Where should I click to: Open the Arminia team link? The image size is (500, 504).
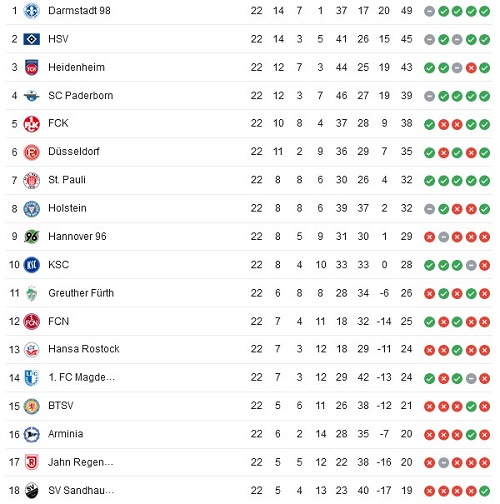66,434
